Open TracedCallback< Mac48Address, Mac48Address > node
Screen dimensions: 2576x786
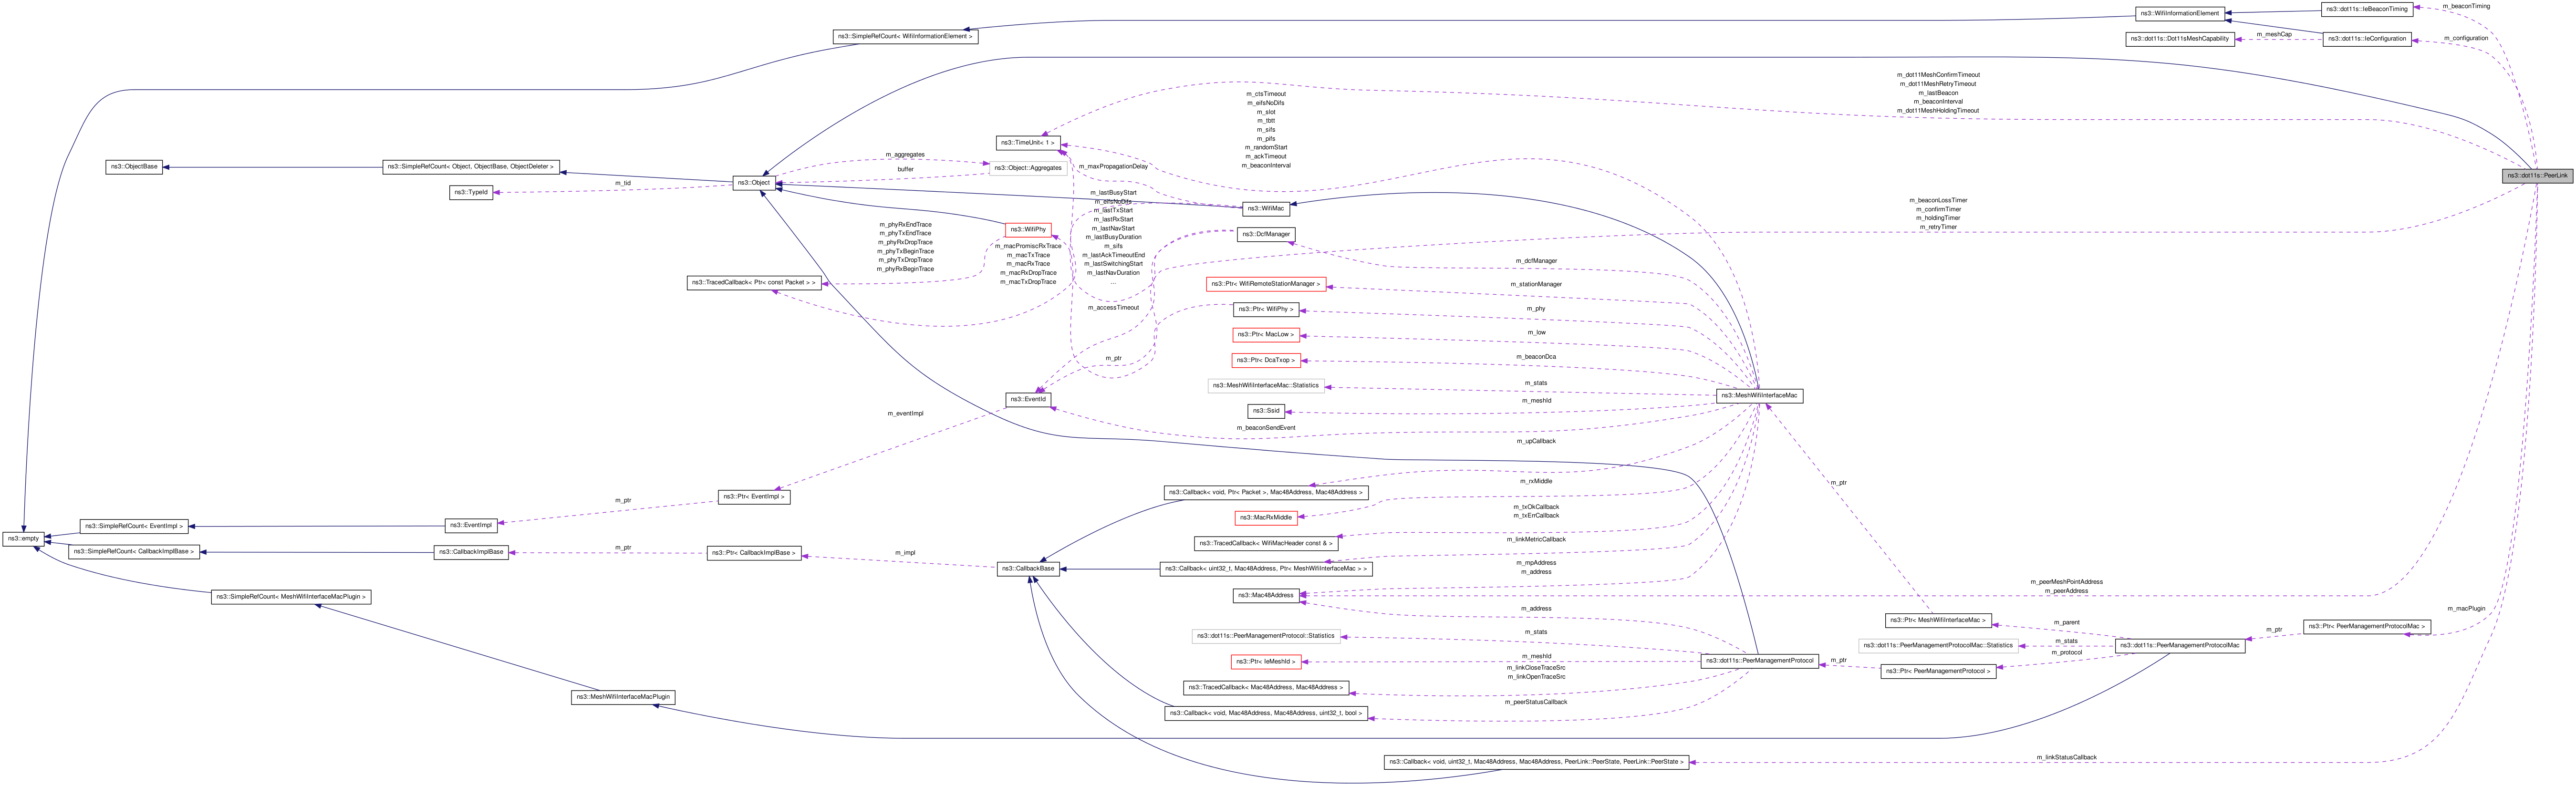(x=1265, y=688)
